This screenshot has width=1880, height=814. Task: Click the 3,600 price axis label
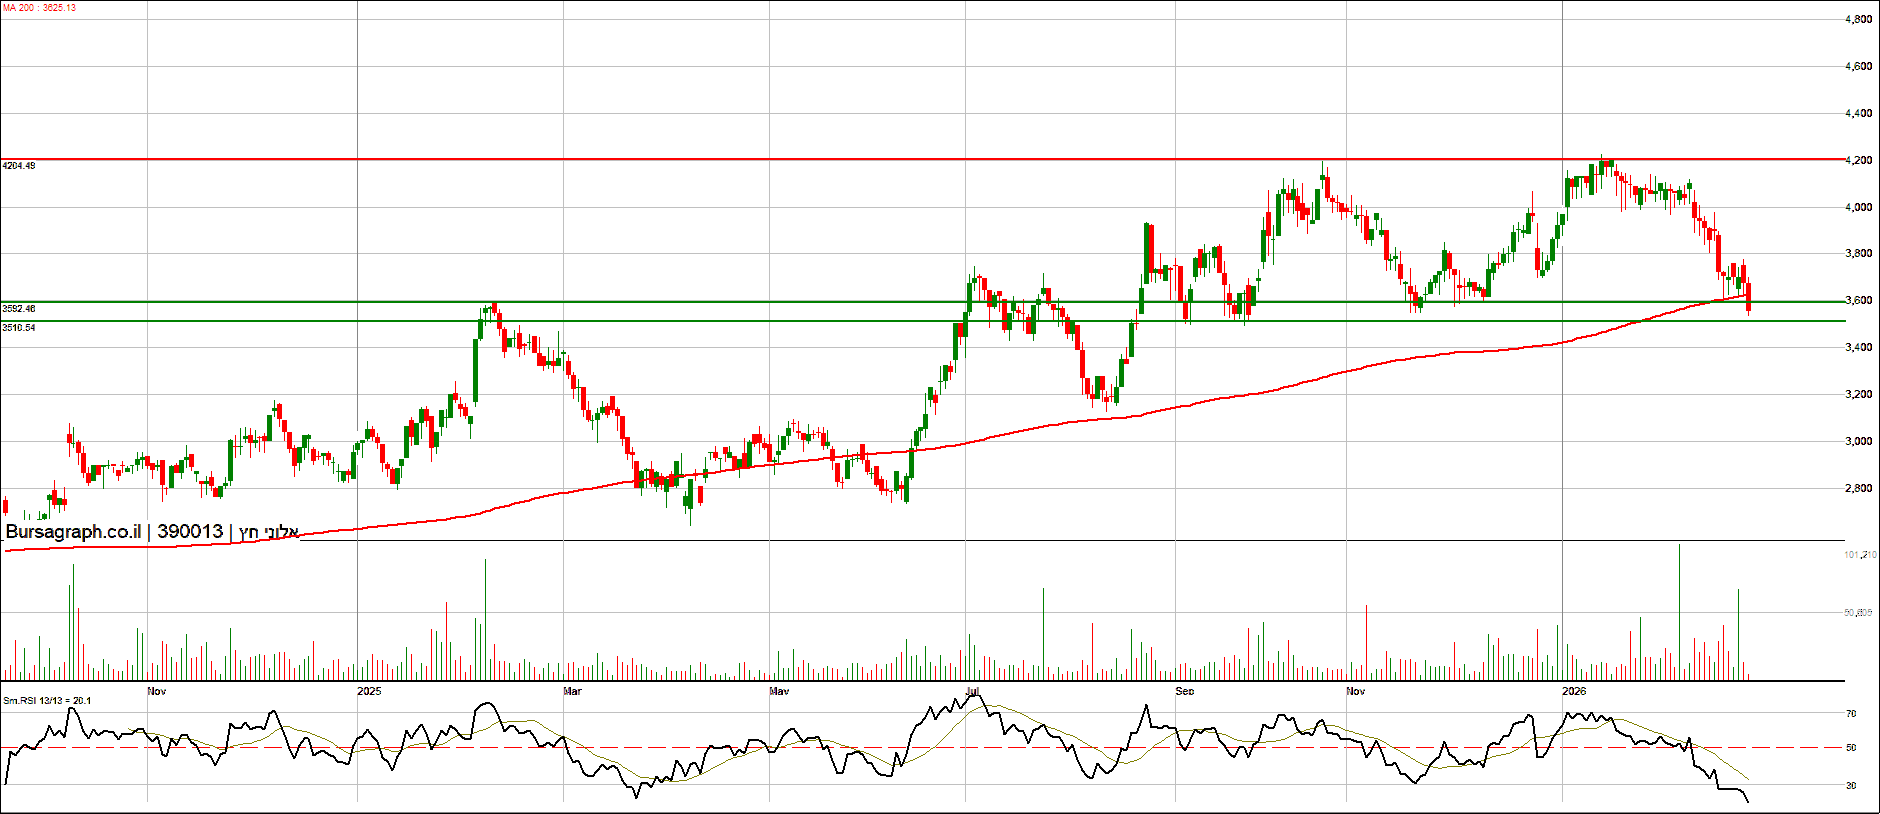(1859, 301)
